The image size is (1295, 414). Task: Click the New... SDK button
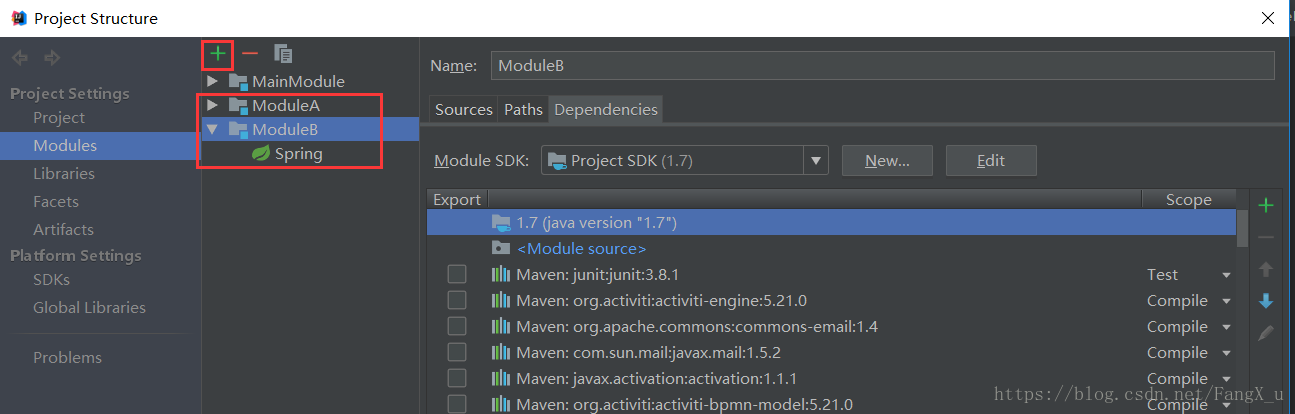pos(887,160)
